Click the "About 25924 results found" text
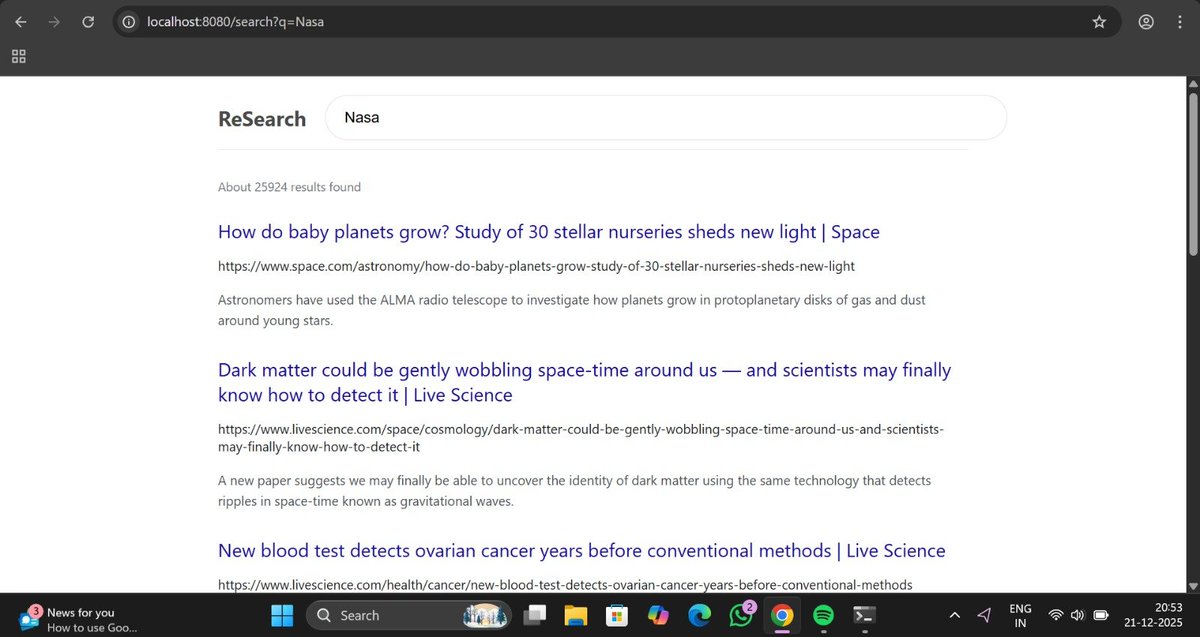Image resolution: width=1200 pixels, height=637 pixels. pos(289,187)
